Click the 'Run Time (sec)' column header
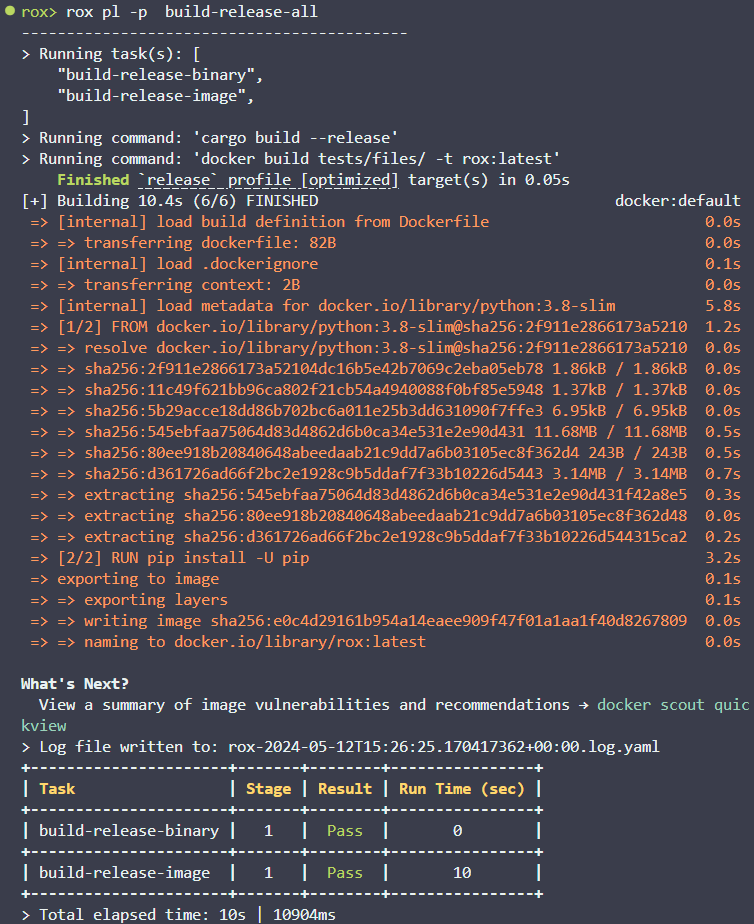Image resolution: width=754 pixels, height=924 pixels. [462, 789]
